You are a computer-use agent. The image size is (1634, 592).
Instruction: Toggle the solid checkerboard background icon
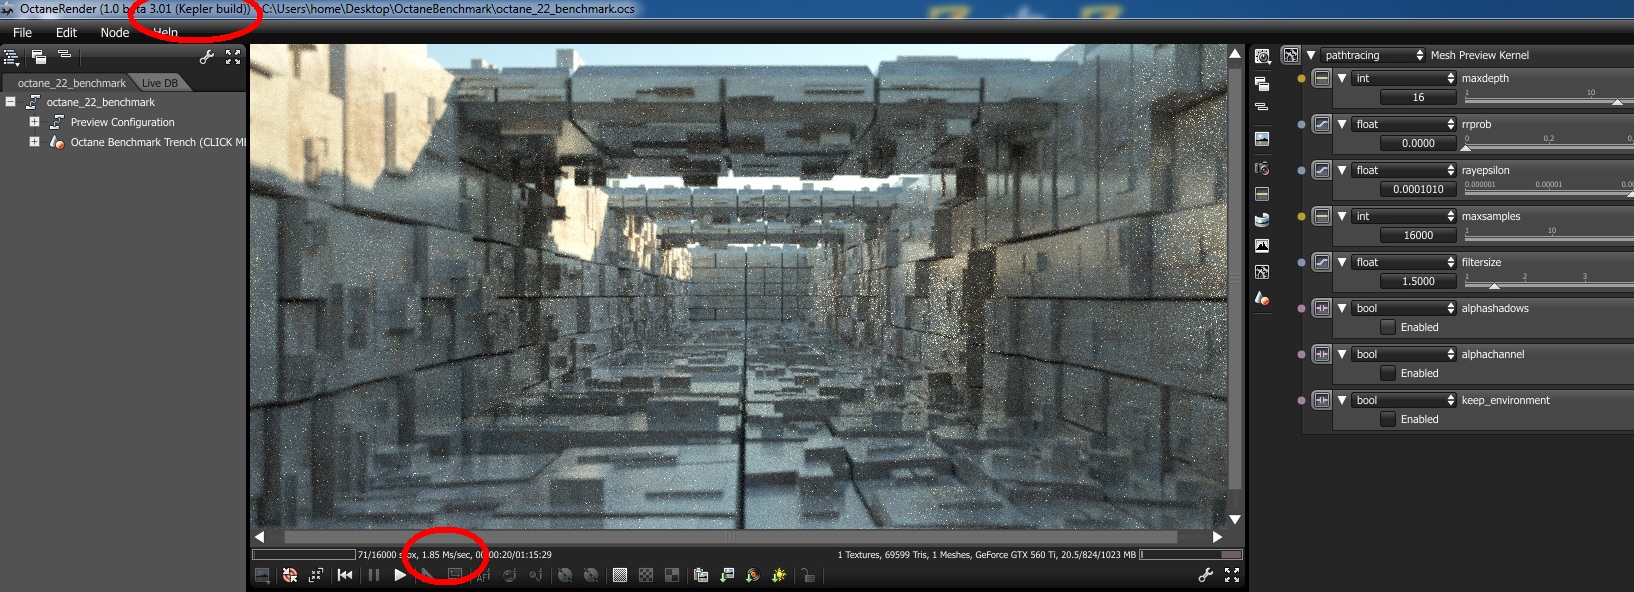(x=620, y=575)
